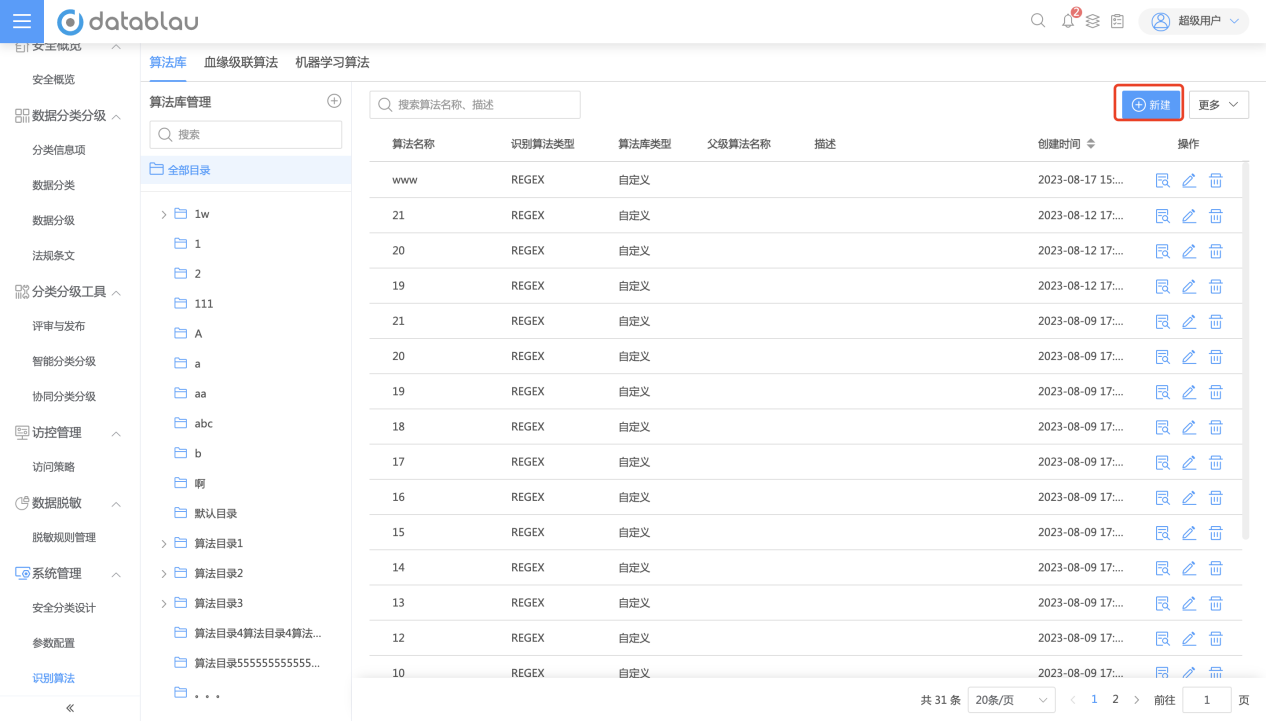The width and height of the screenshot is (1266, 721).
Task: Open the notification bell
Action: click(1068, 21)
